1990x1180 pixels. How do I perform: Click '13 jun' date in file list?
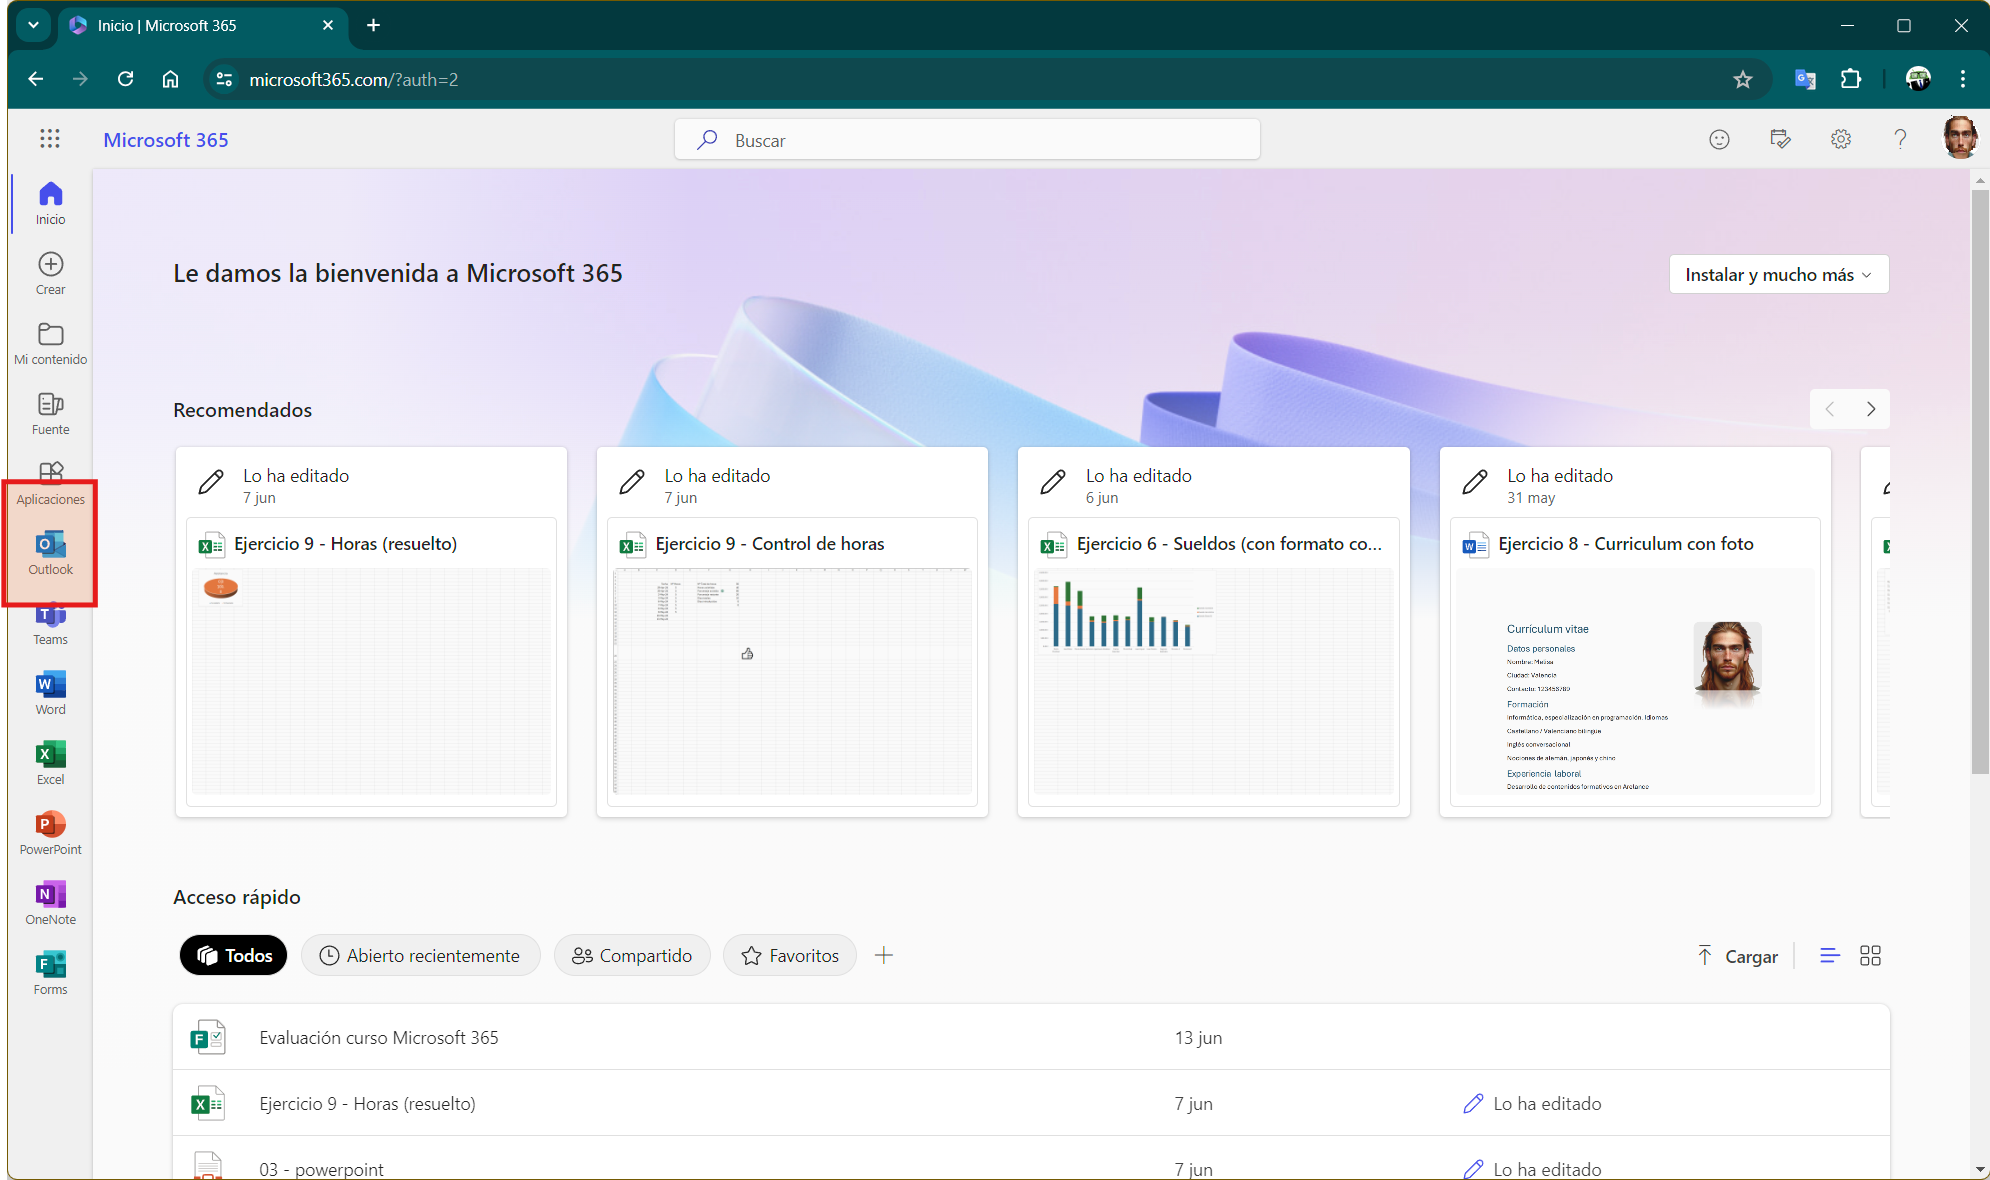(1198, 1037)
